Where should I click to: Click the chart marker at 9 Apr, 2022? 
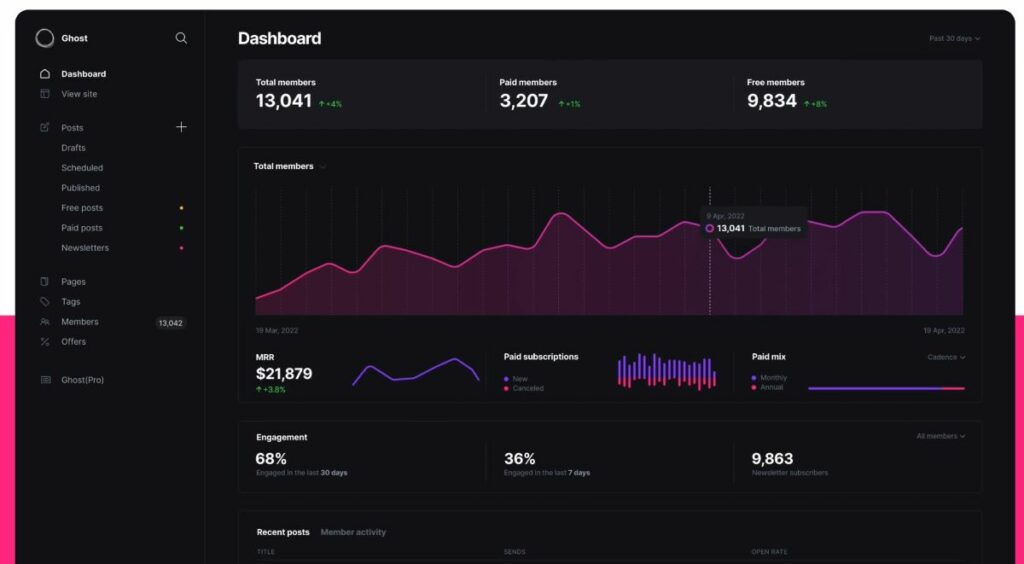click(x=709, y=228)
